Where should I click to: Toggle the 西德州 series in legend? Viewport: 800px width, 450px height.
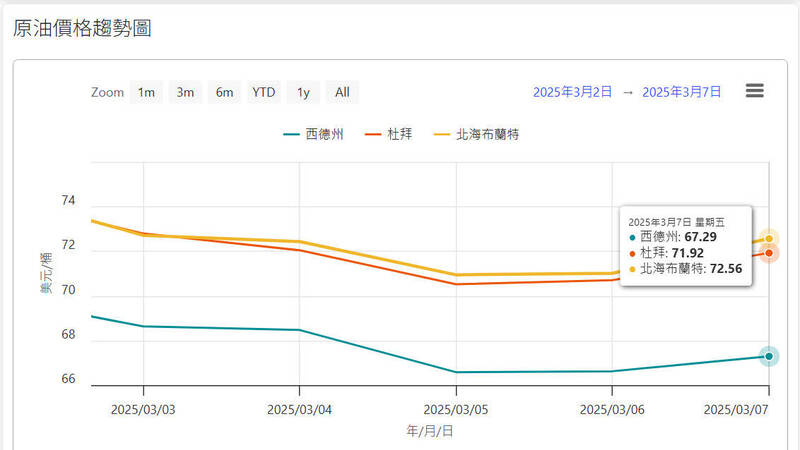click(x=314, y=133)
